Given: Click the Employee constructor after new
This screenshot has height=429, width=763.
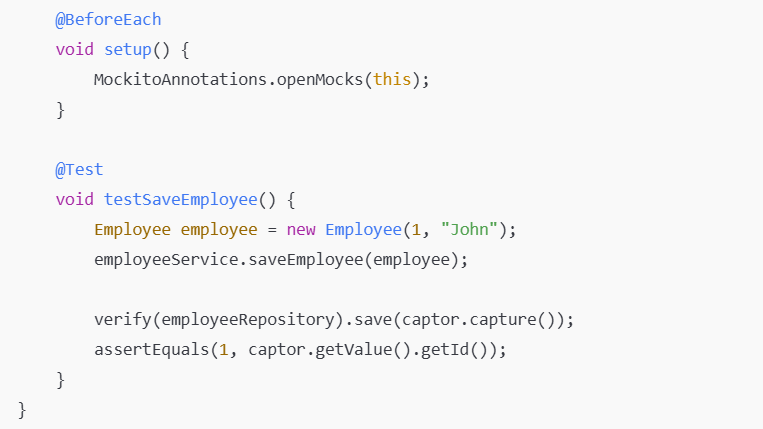Looking at the screenshot, I should click(363, 230).
